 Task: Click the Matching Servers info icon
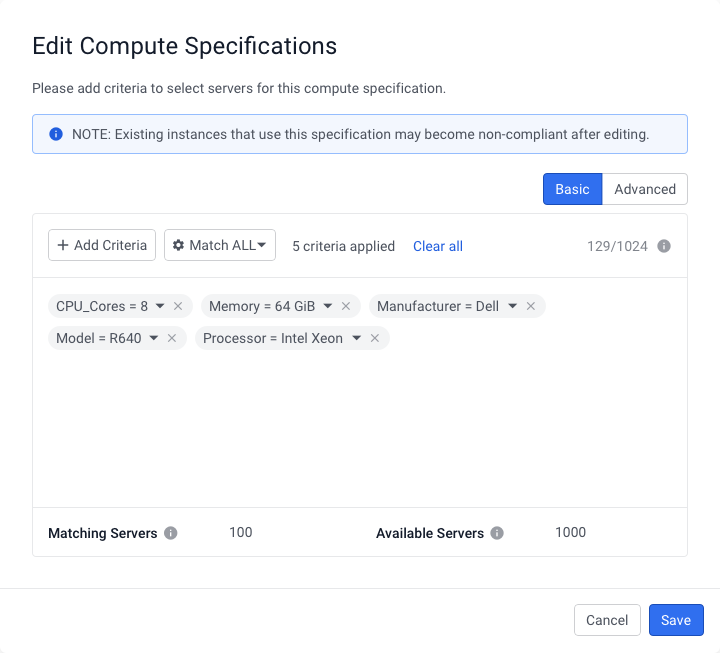[171, 533]
